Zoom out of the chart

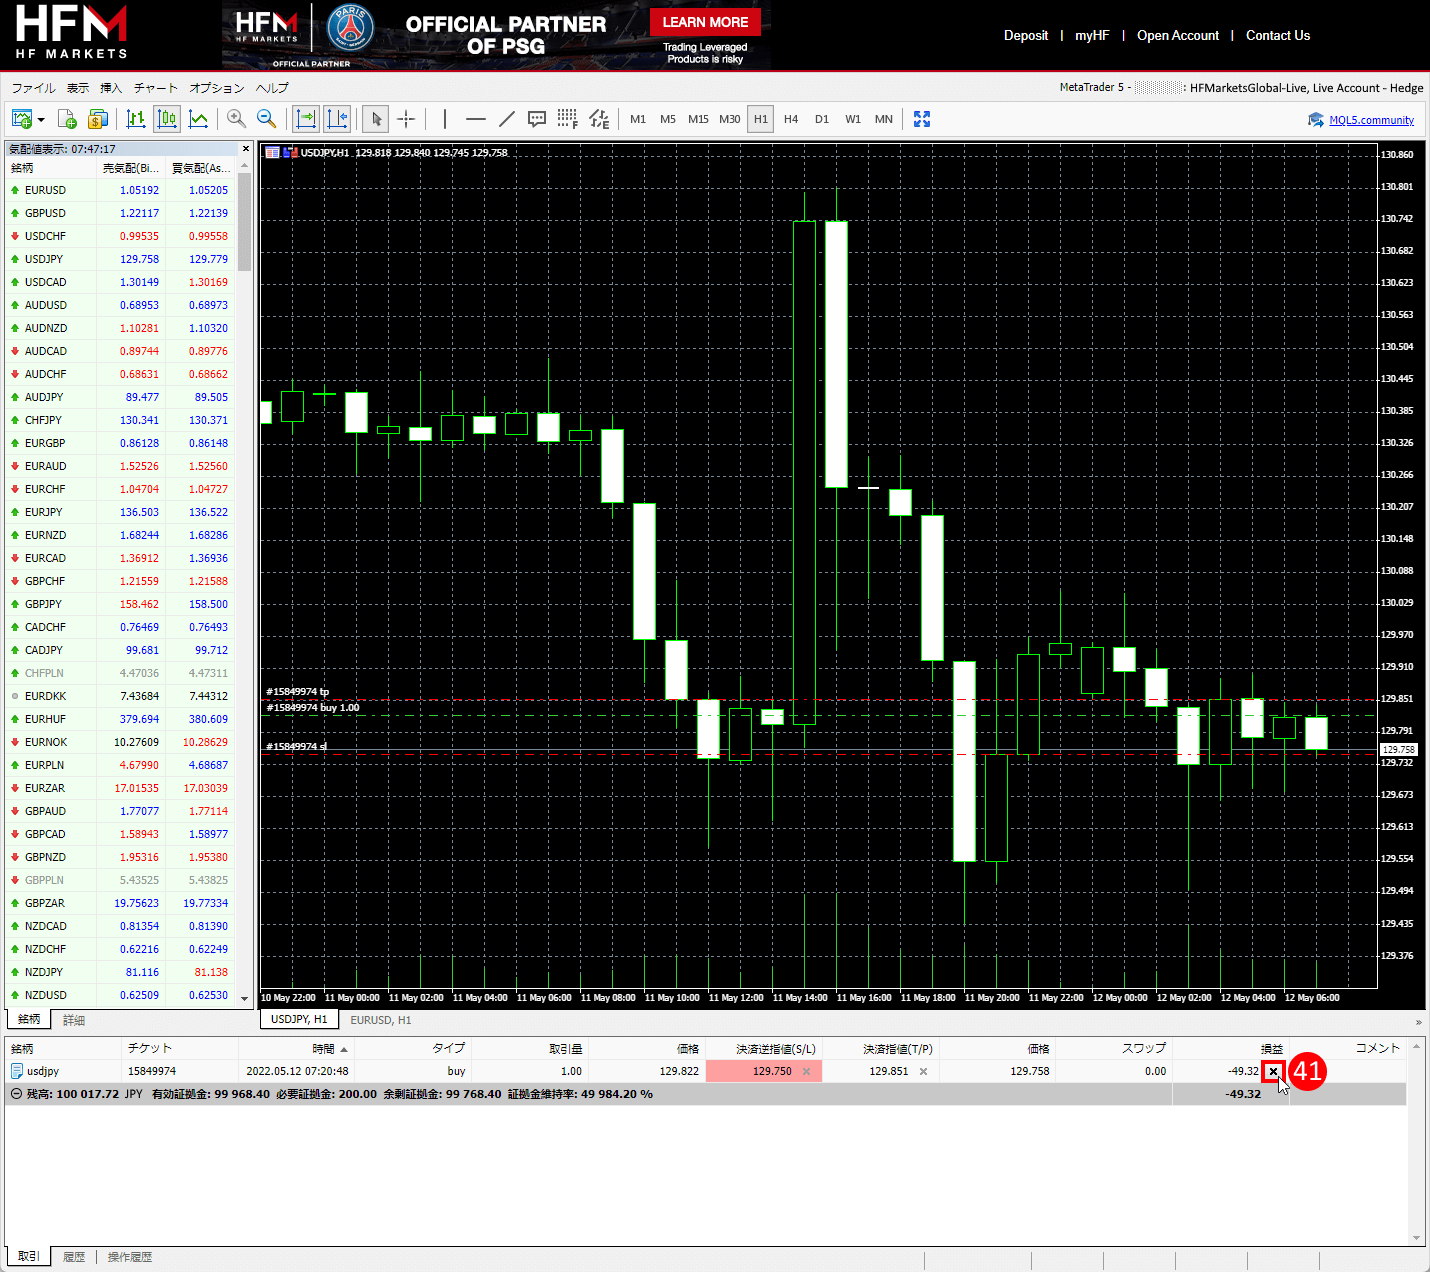point(267,119)
